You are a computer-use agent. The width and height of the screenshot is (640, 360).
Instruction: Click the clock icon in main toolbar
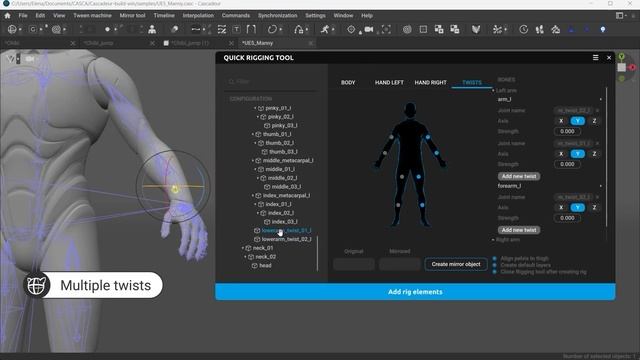(523, 29)
